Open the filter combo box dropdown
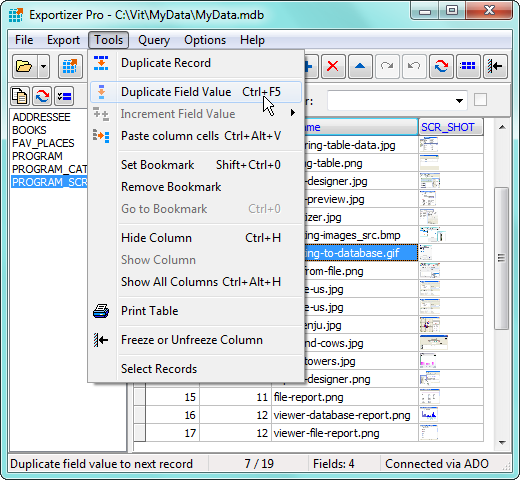520x480 pixels. [459, 100]
